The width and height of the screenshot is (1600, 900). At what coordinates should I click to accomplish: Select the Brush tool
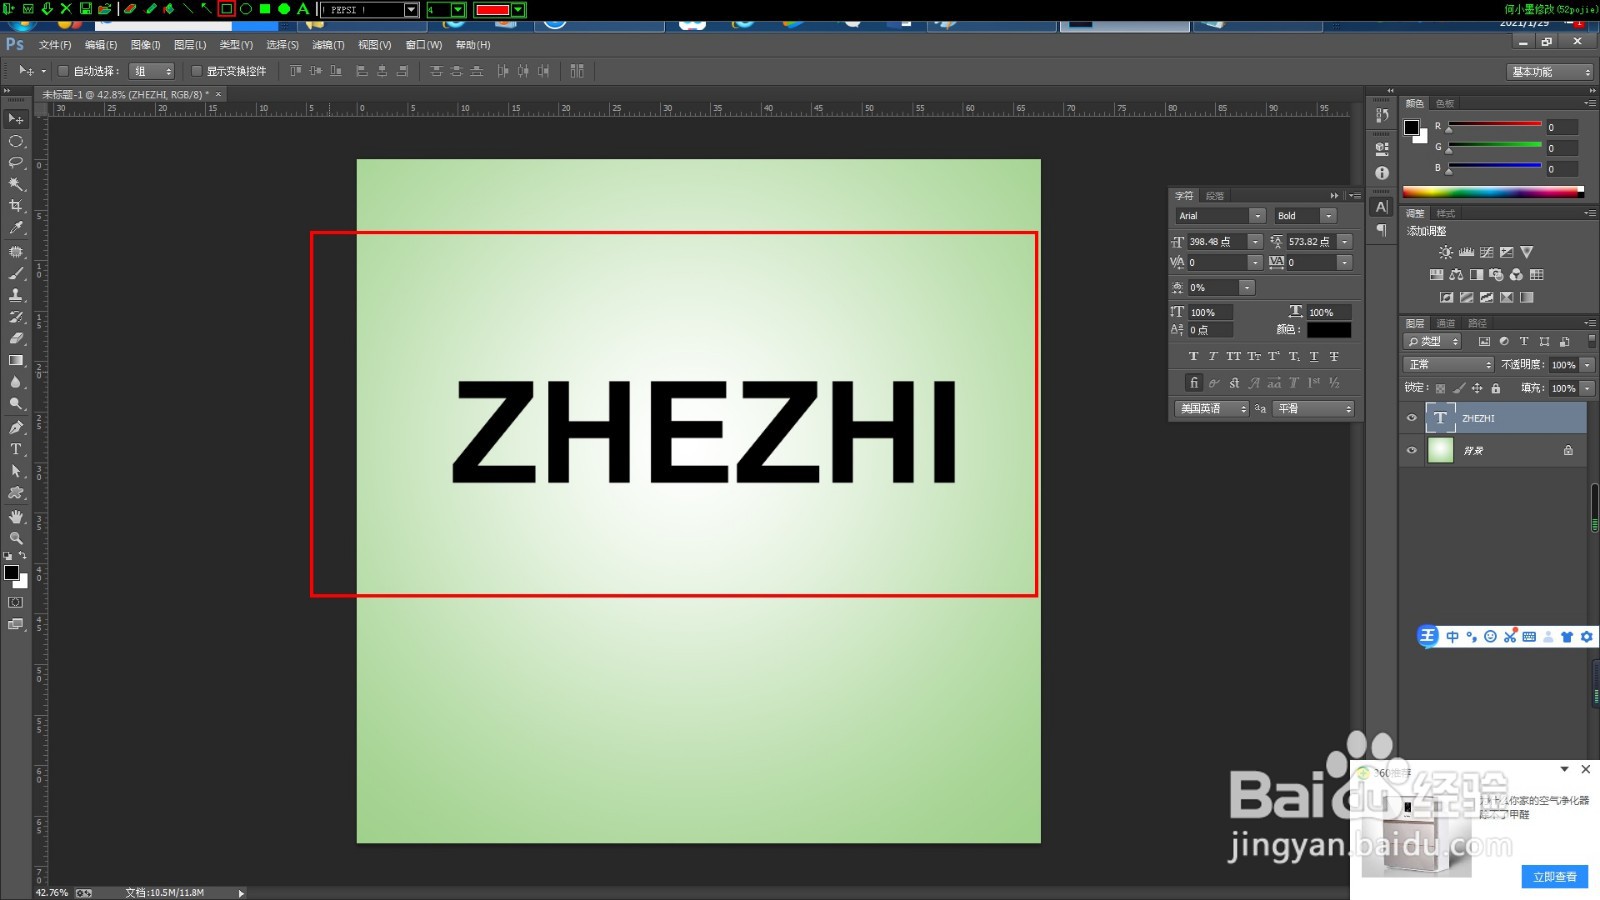(16, 273)
